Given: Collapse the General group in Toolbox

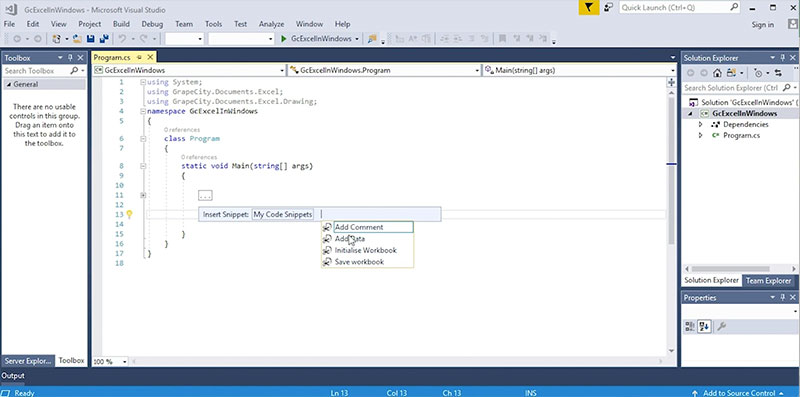Looking at the screenshot, I should click(8, 85).
